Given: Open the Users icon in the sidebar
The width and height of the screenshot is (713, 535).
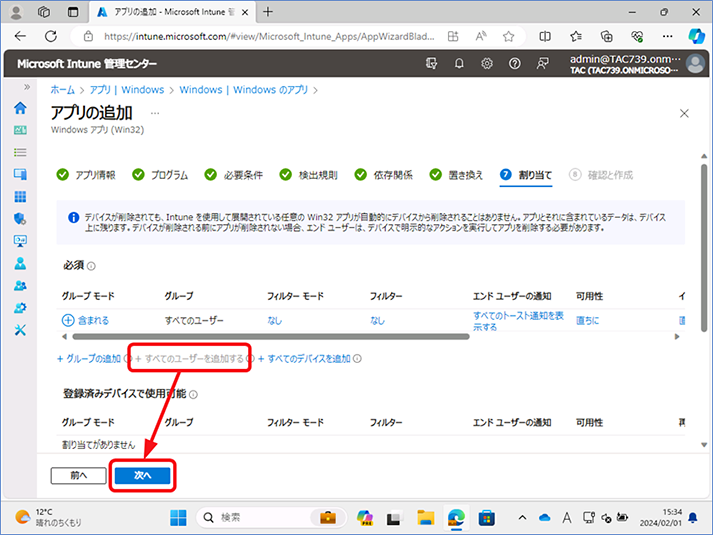Looking at the screenshot, I should point(20,263).
